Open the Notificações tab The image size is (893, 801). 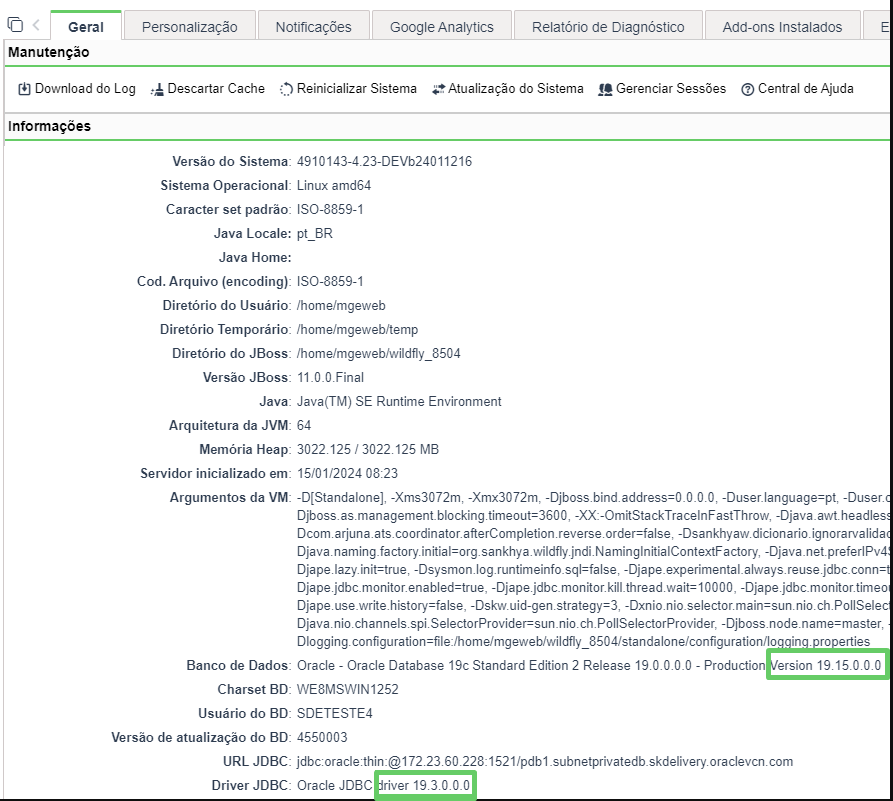click(314, 27)
